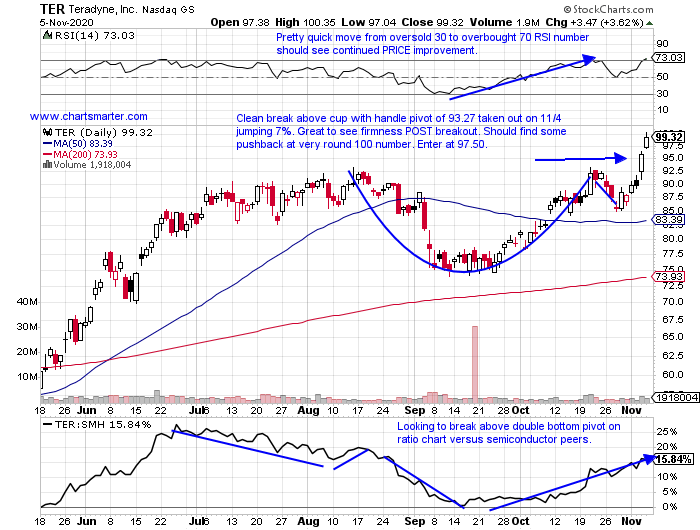Click the Low 97.04 value
Screen dimensions: 700x530
pos(369,22)
